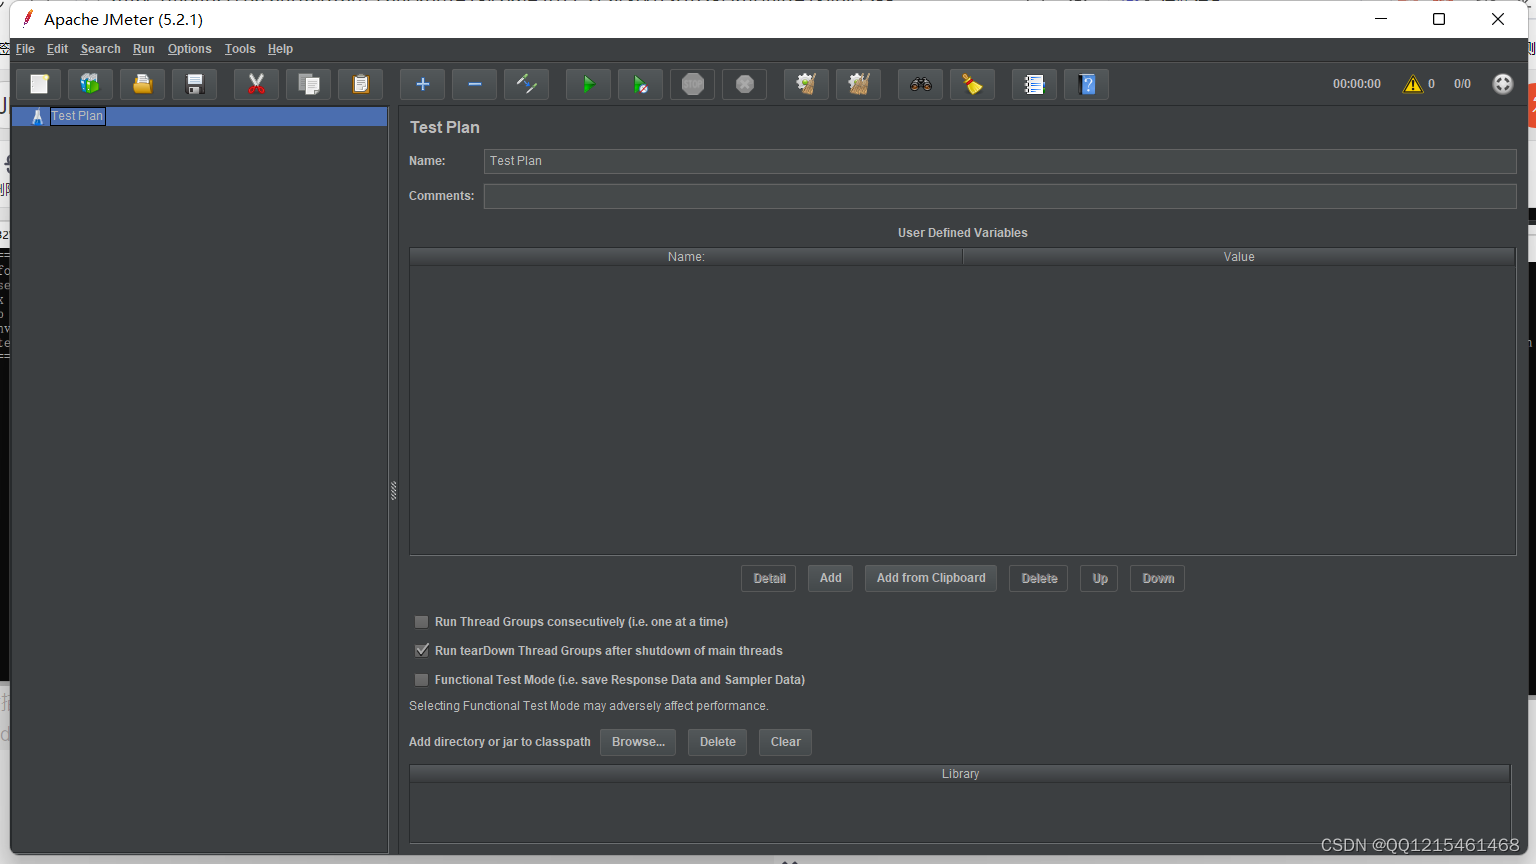
Task: Start the test with green play icon
Action: point(589,84)
